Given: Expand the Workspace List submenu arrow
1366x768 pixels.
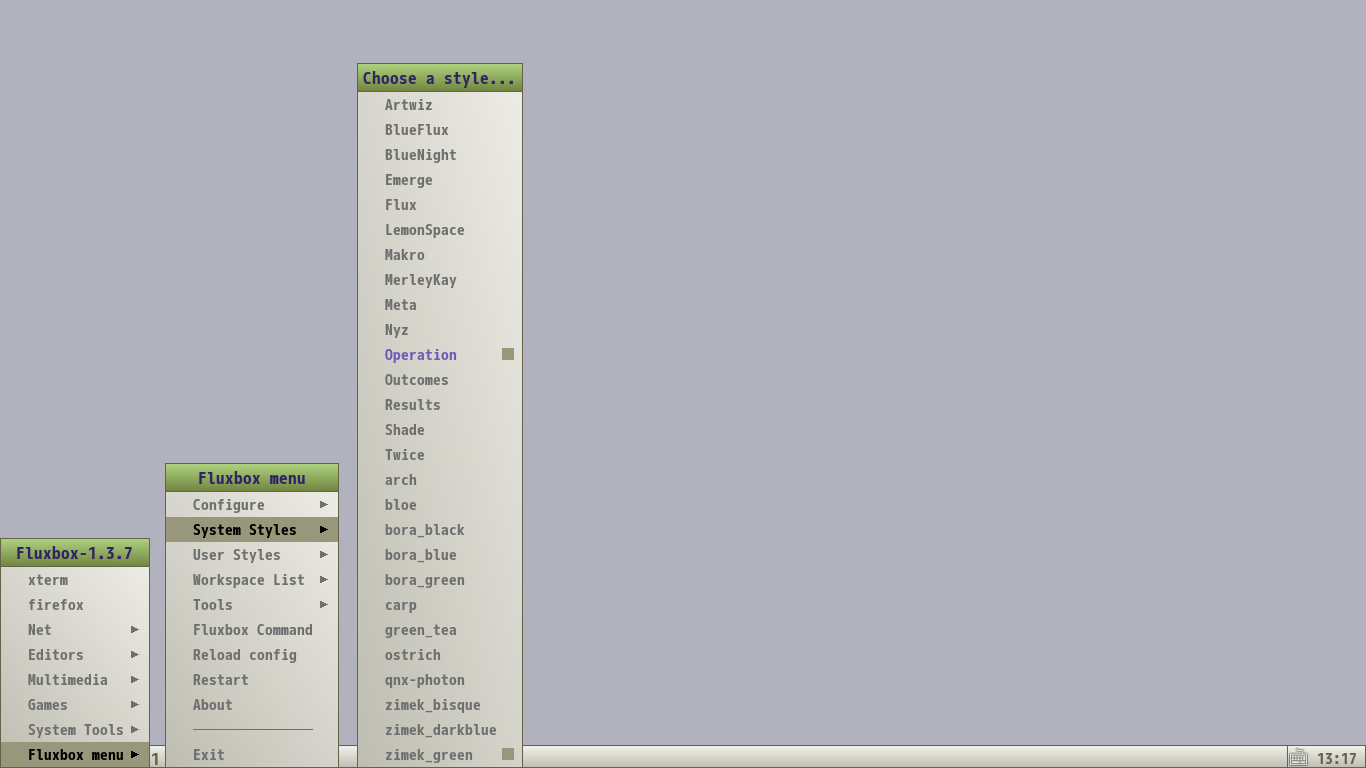Looking at the screenshot, I should [324, 580].
